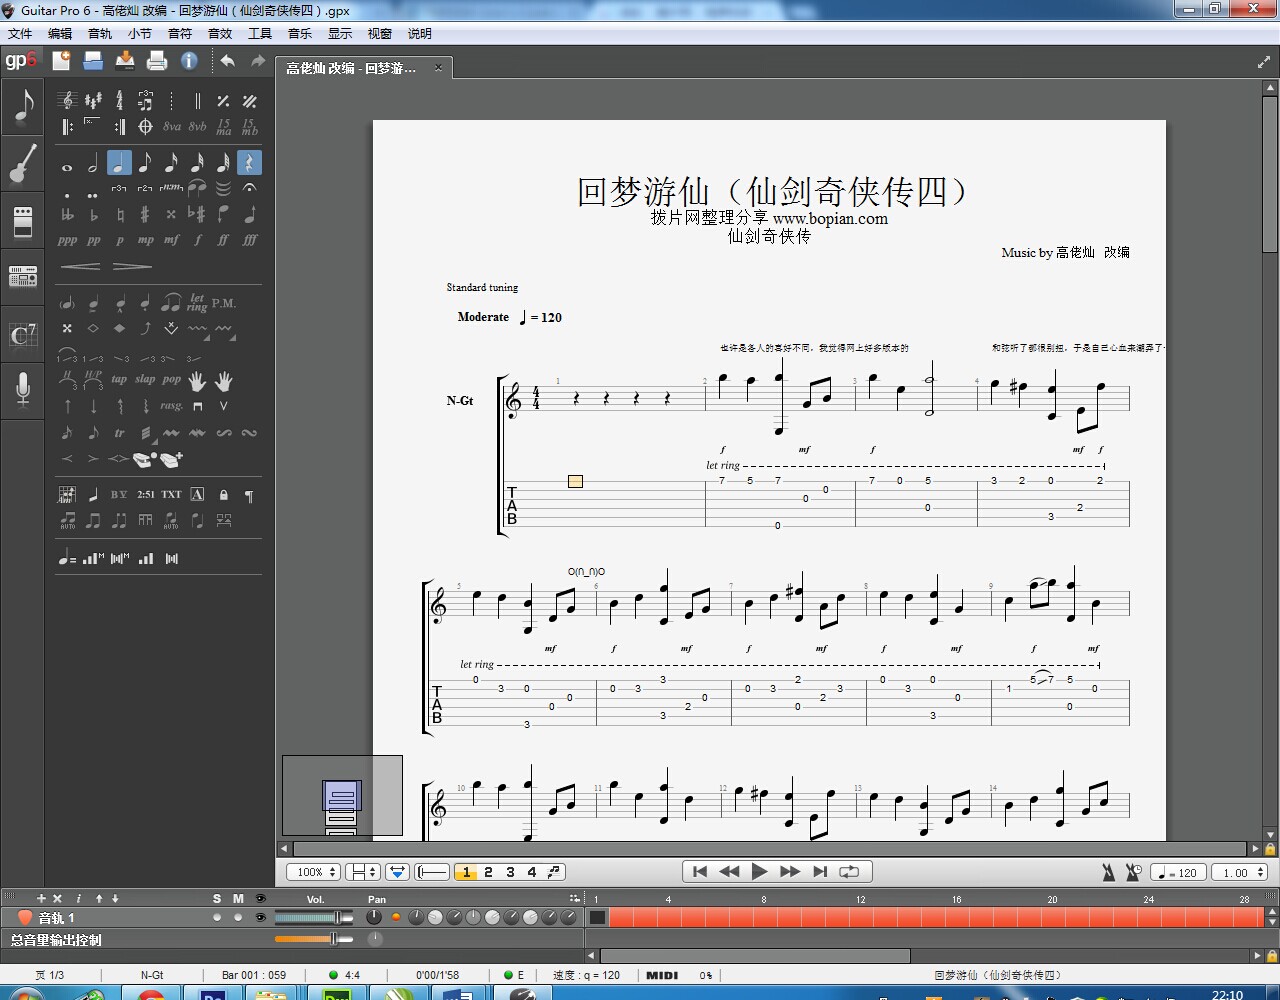Select voice 2 in voice selector

[x=488, y=872]
